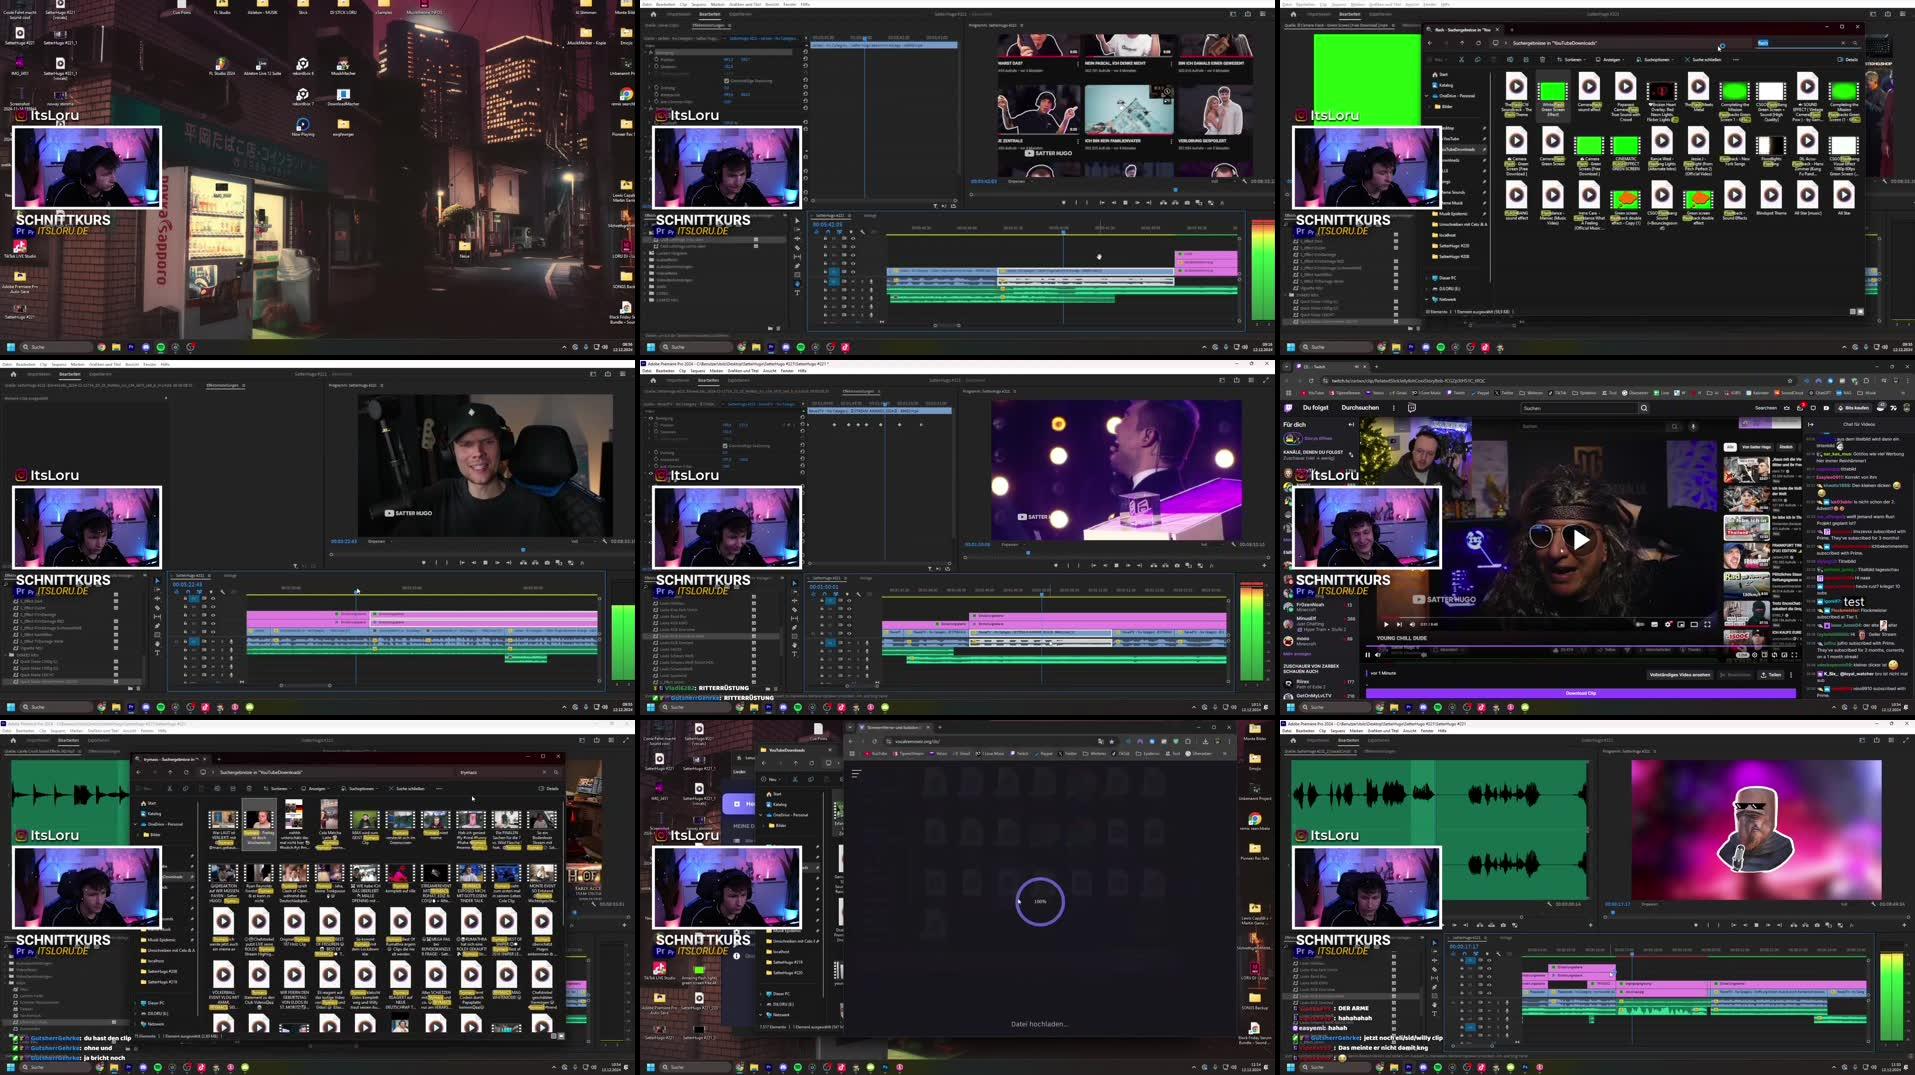Clear the 'flash' search in Explorer
Image resolution: width=1915 pixels, height=1075 pixels.
click(1843, 43)
